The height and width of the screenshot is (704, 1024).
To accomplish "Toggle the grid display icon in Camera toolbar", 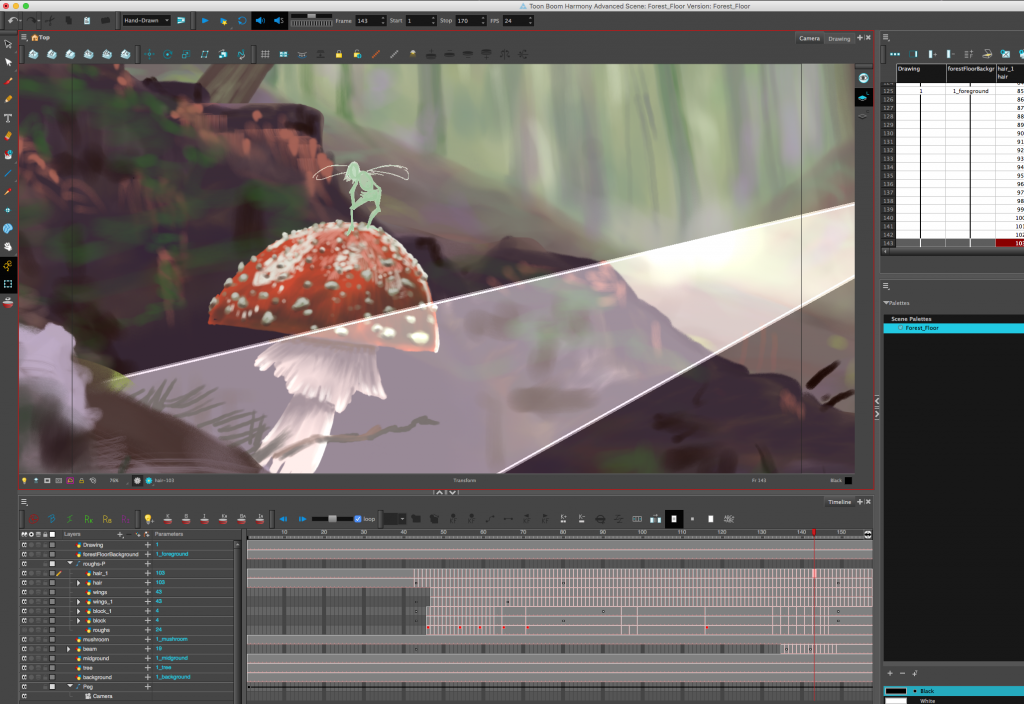I will point(265,54).
